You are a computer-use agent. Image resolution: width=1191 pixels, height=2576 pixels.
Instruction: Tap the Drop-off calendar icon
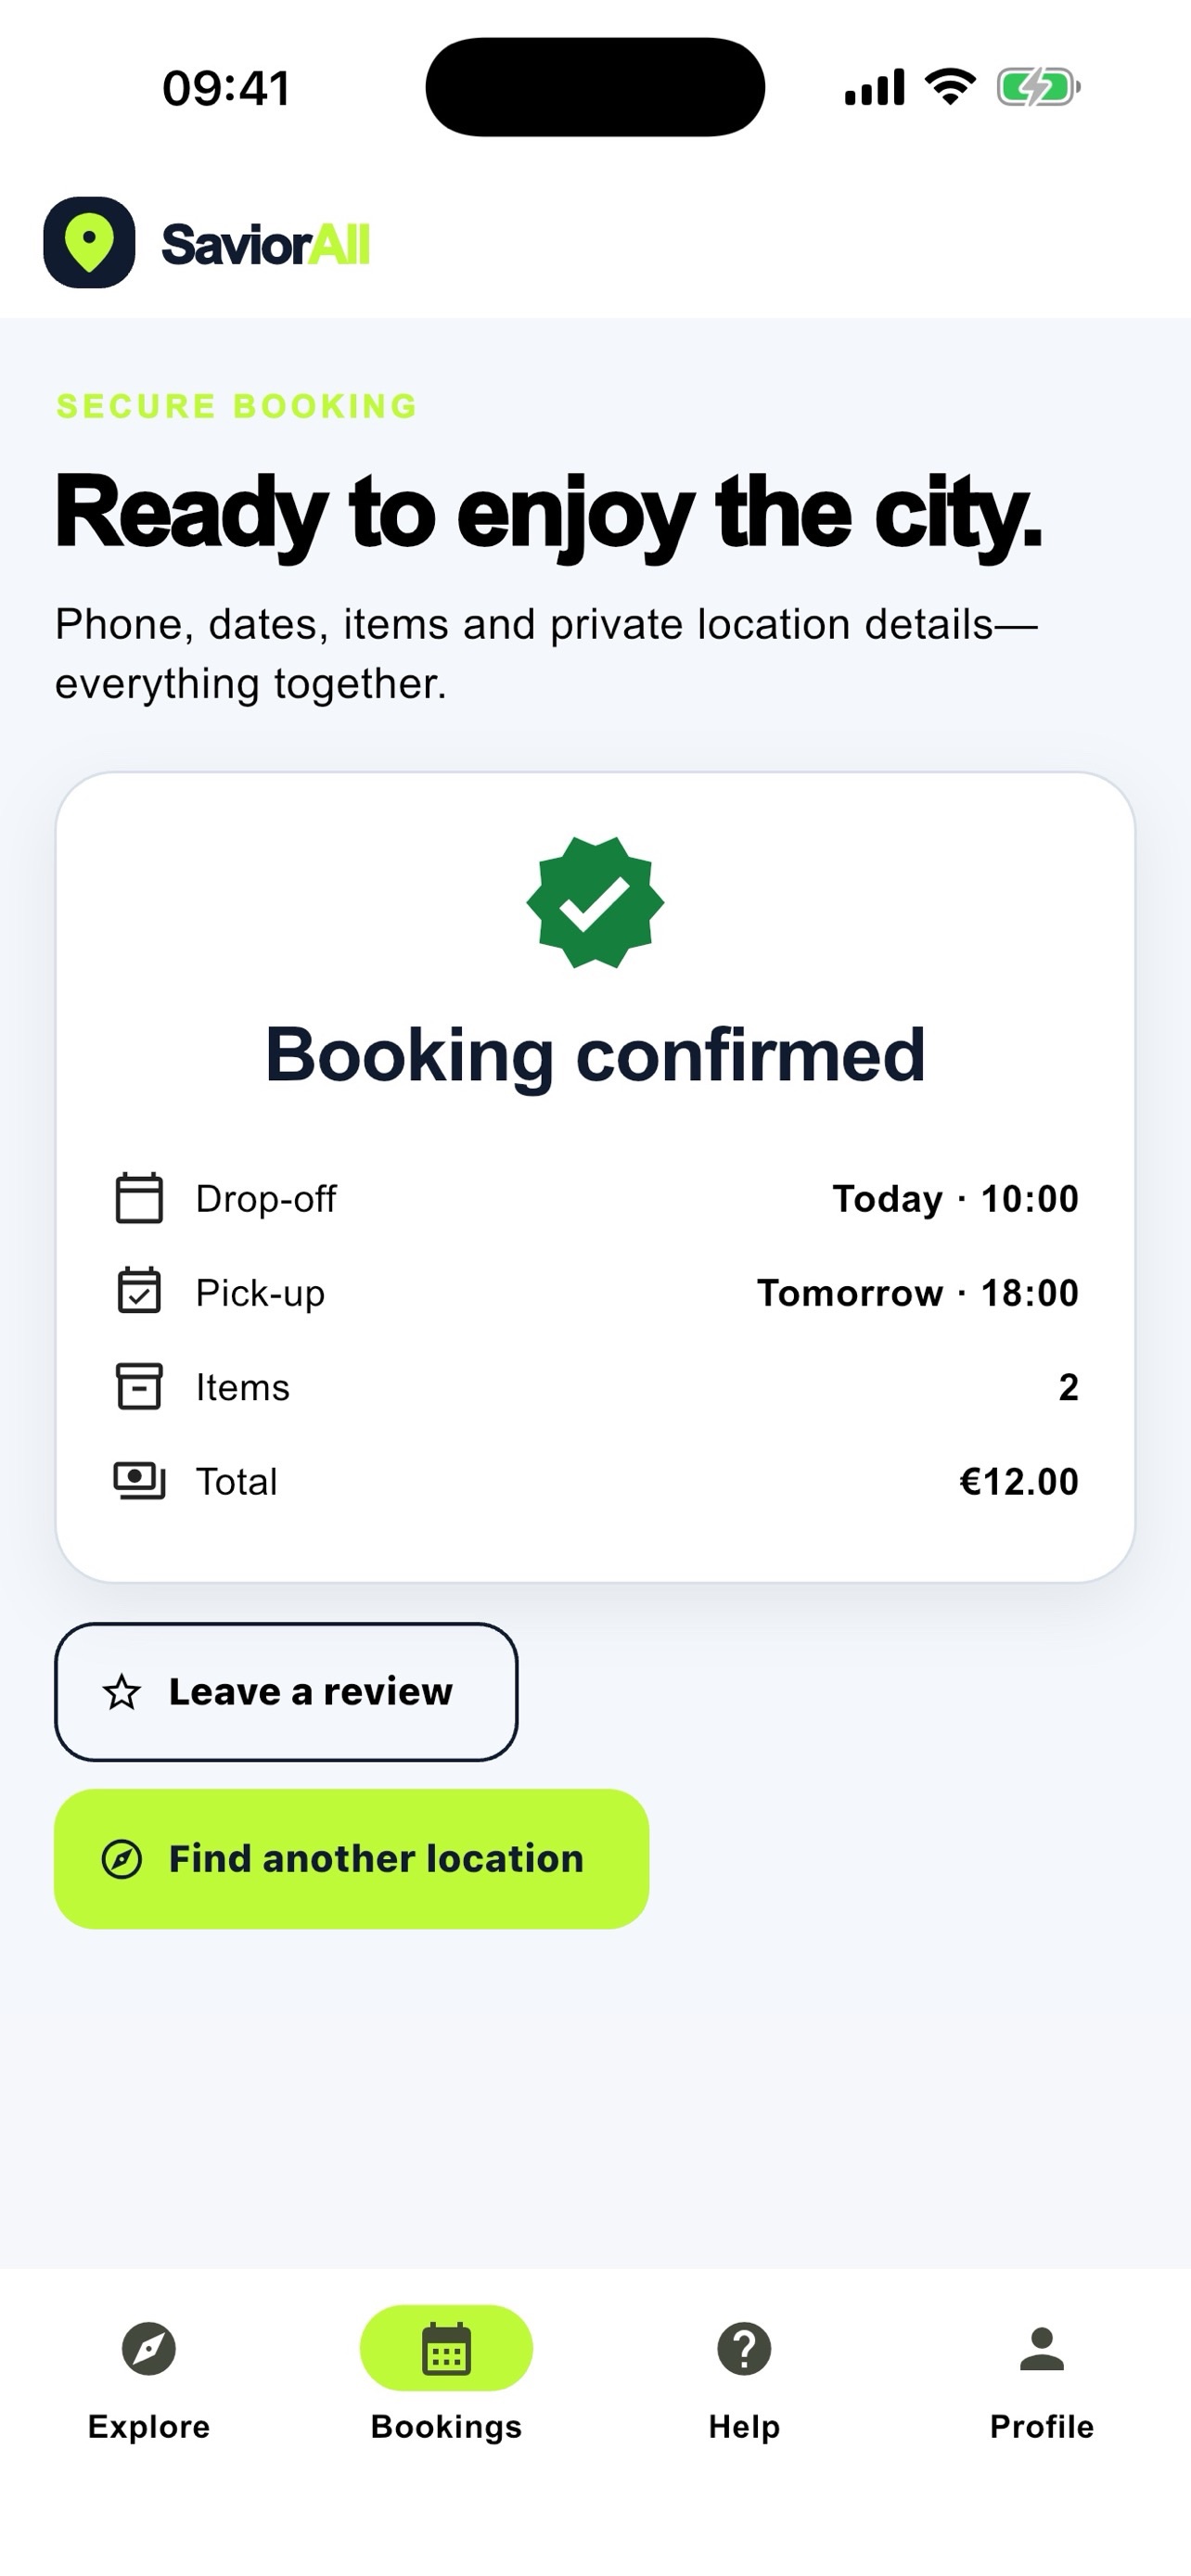(139, 1198)
